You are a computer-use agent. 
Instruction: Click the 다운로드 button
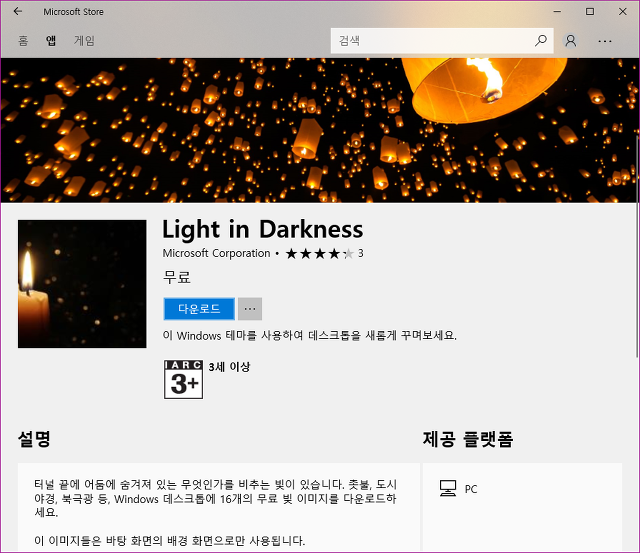tap(199, 309)
